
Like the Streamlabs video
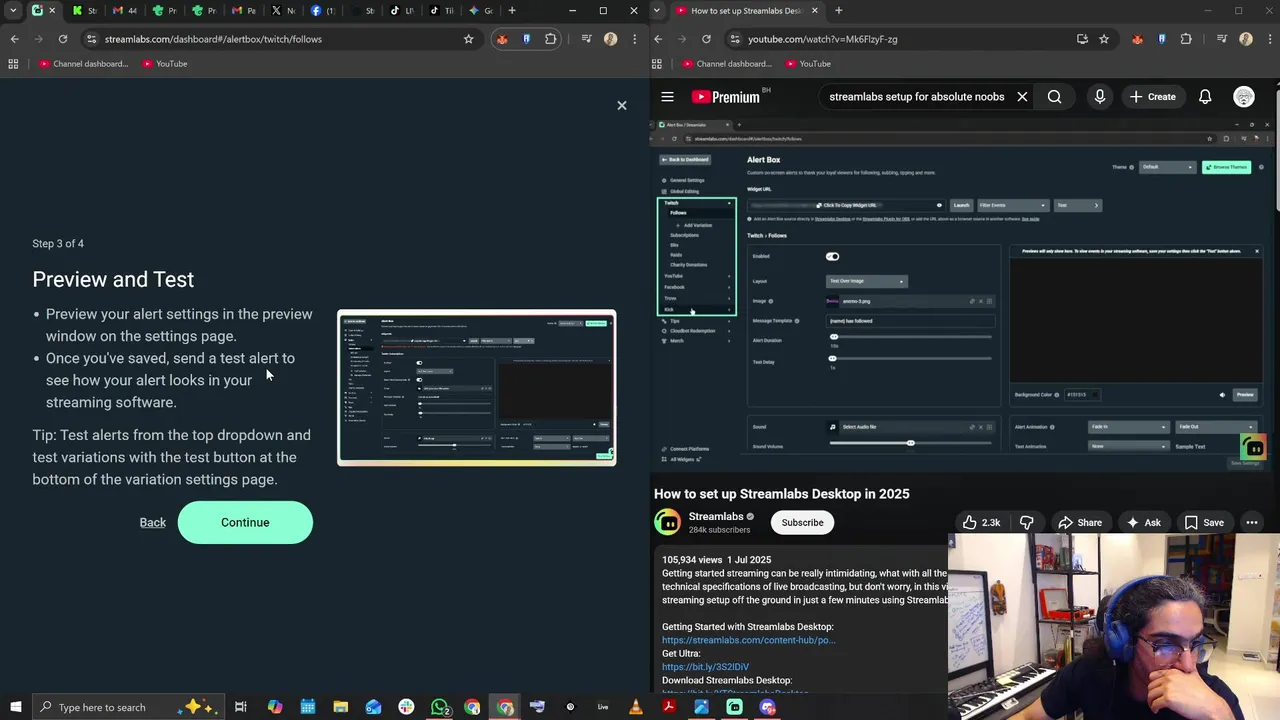[x=981, y=522]
